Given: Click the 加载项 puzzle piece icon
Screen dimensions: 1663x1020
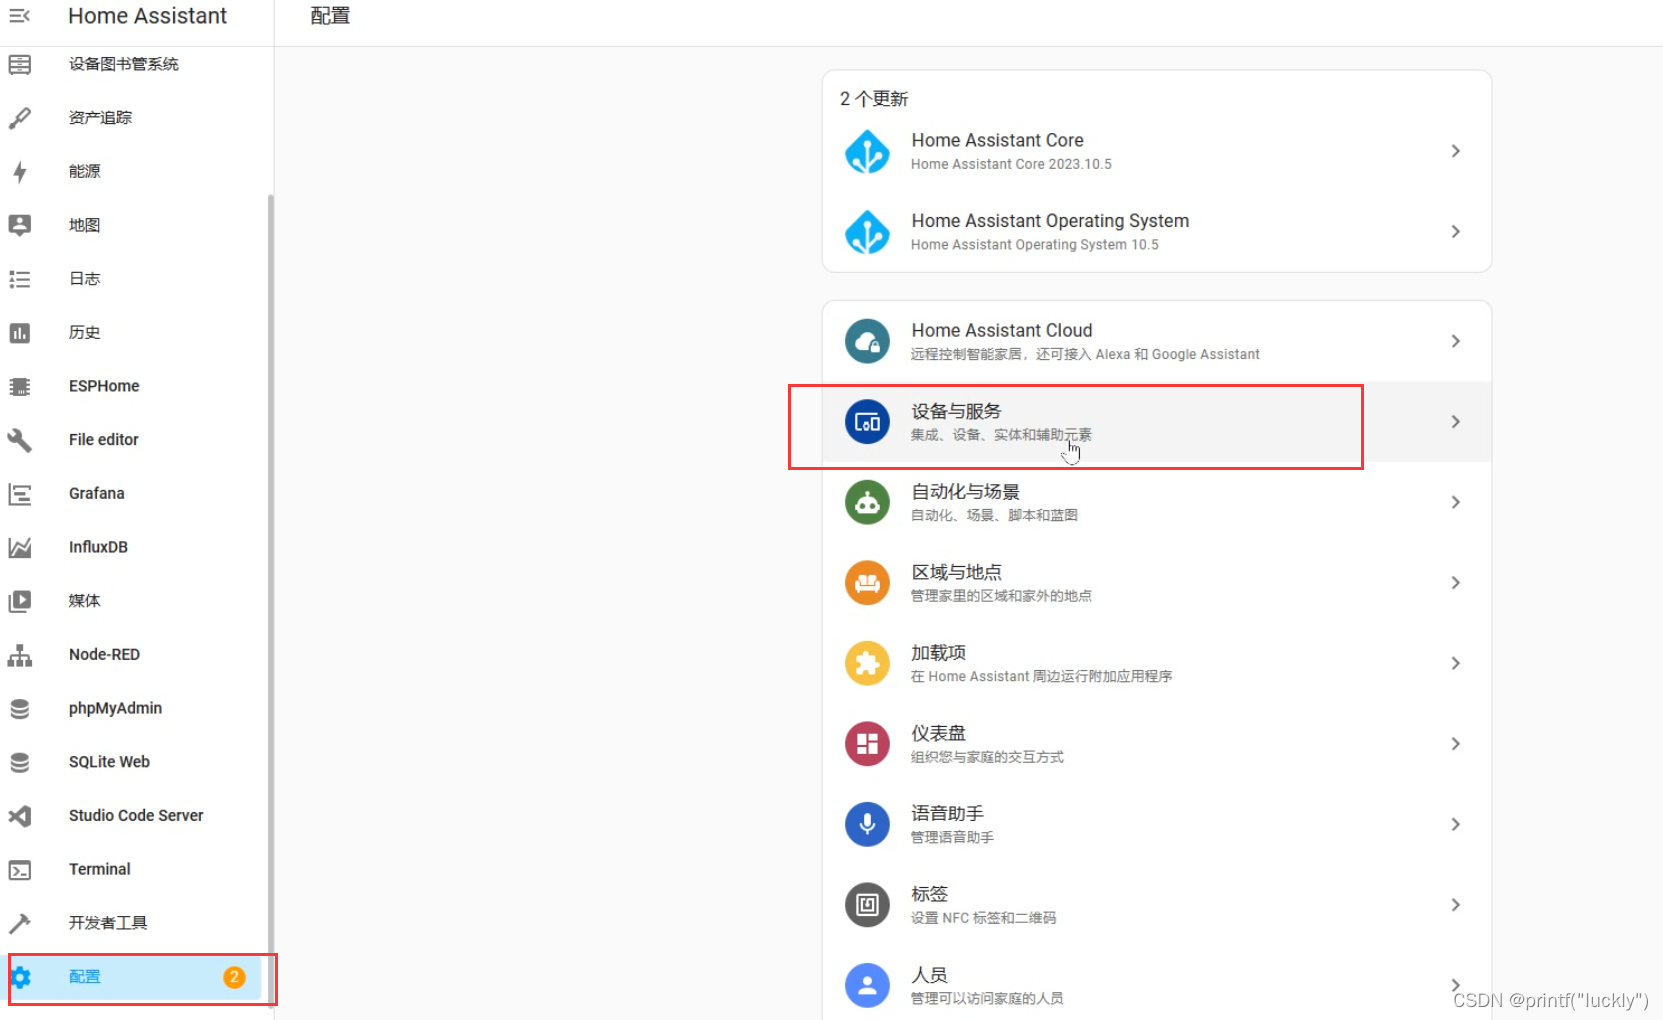Looking at the screenshot, I should coord(867,663).
